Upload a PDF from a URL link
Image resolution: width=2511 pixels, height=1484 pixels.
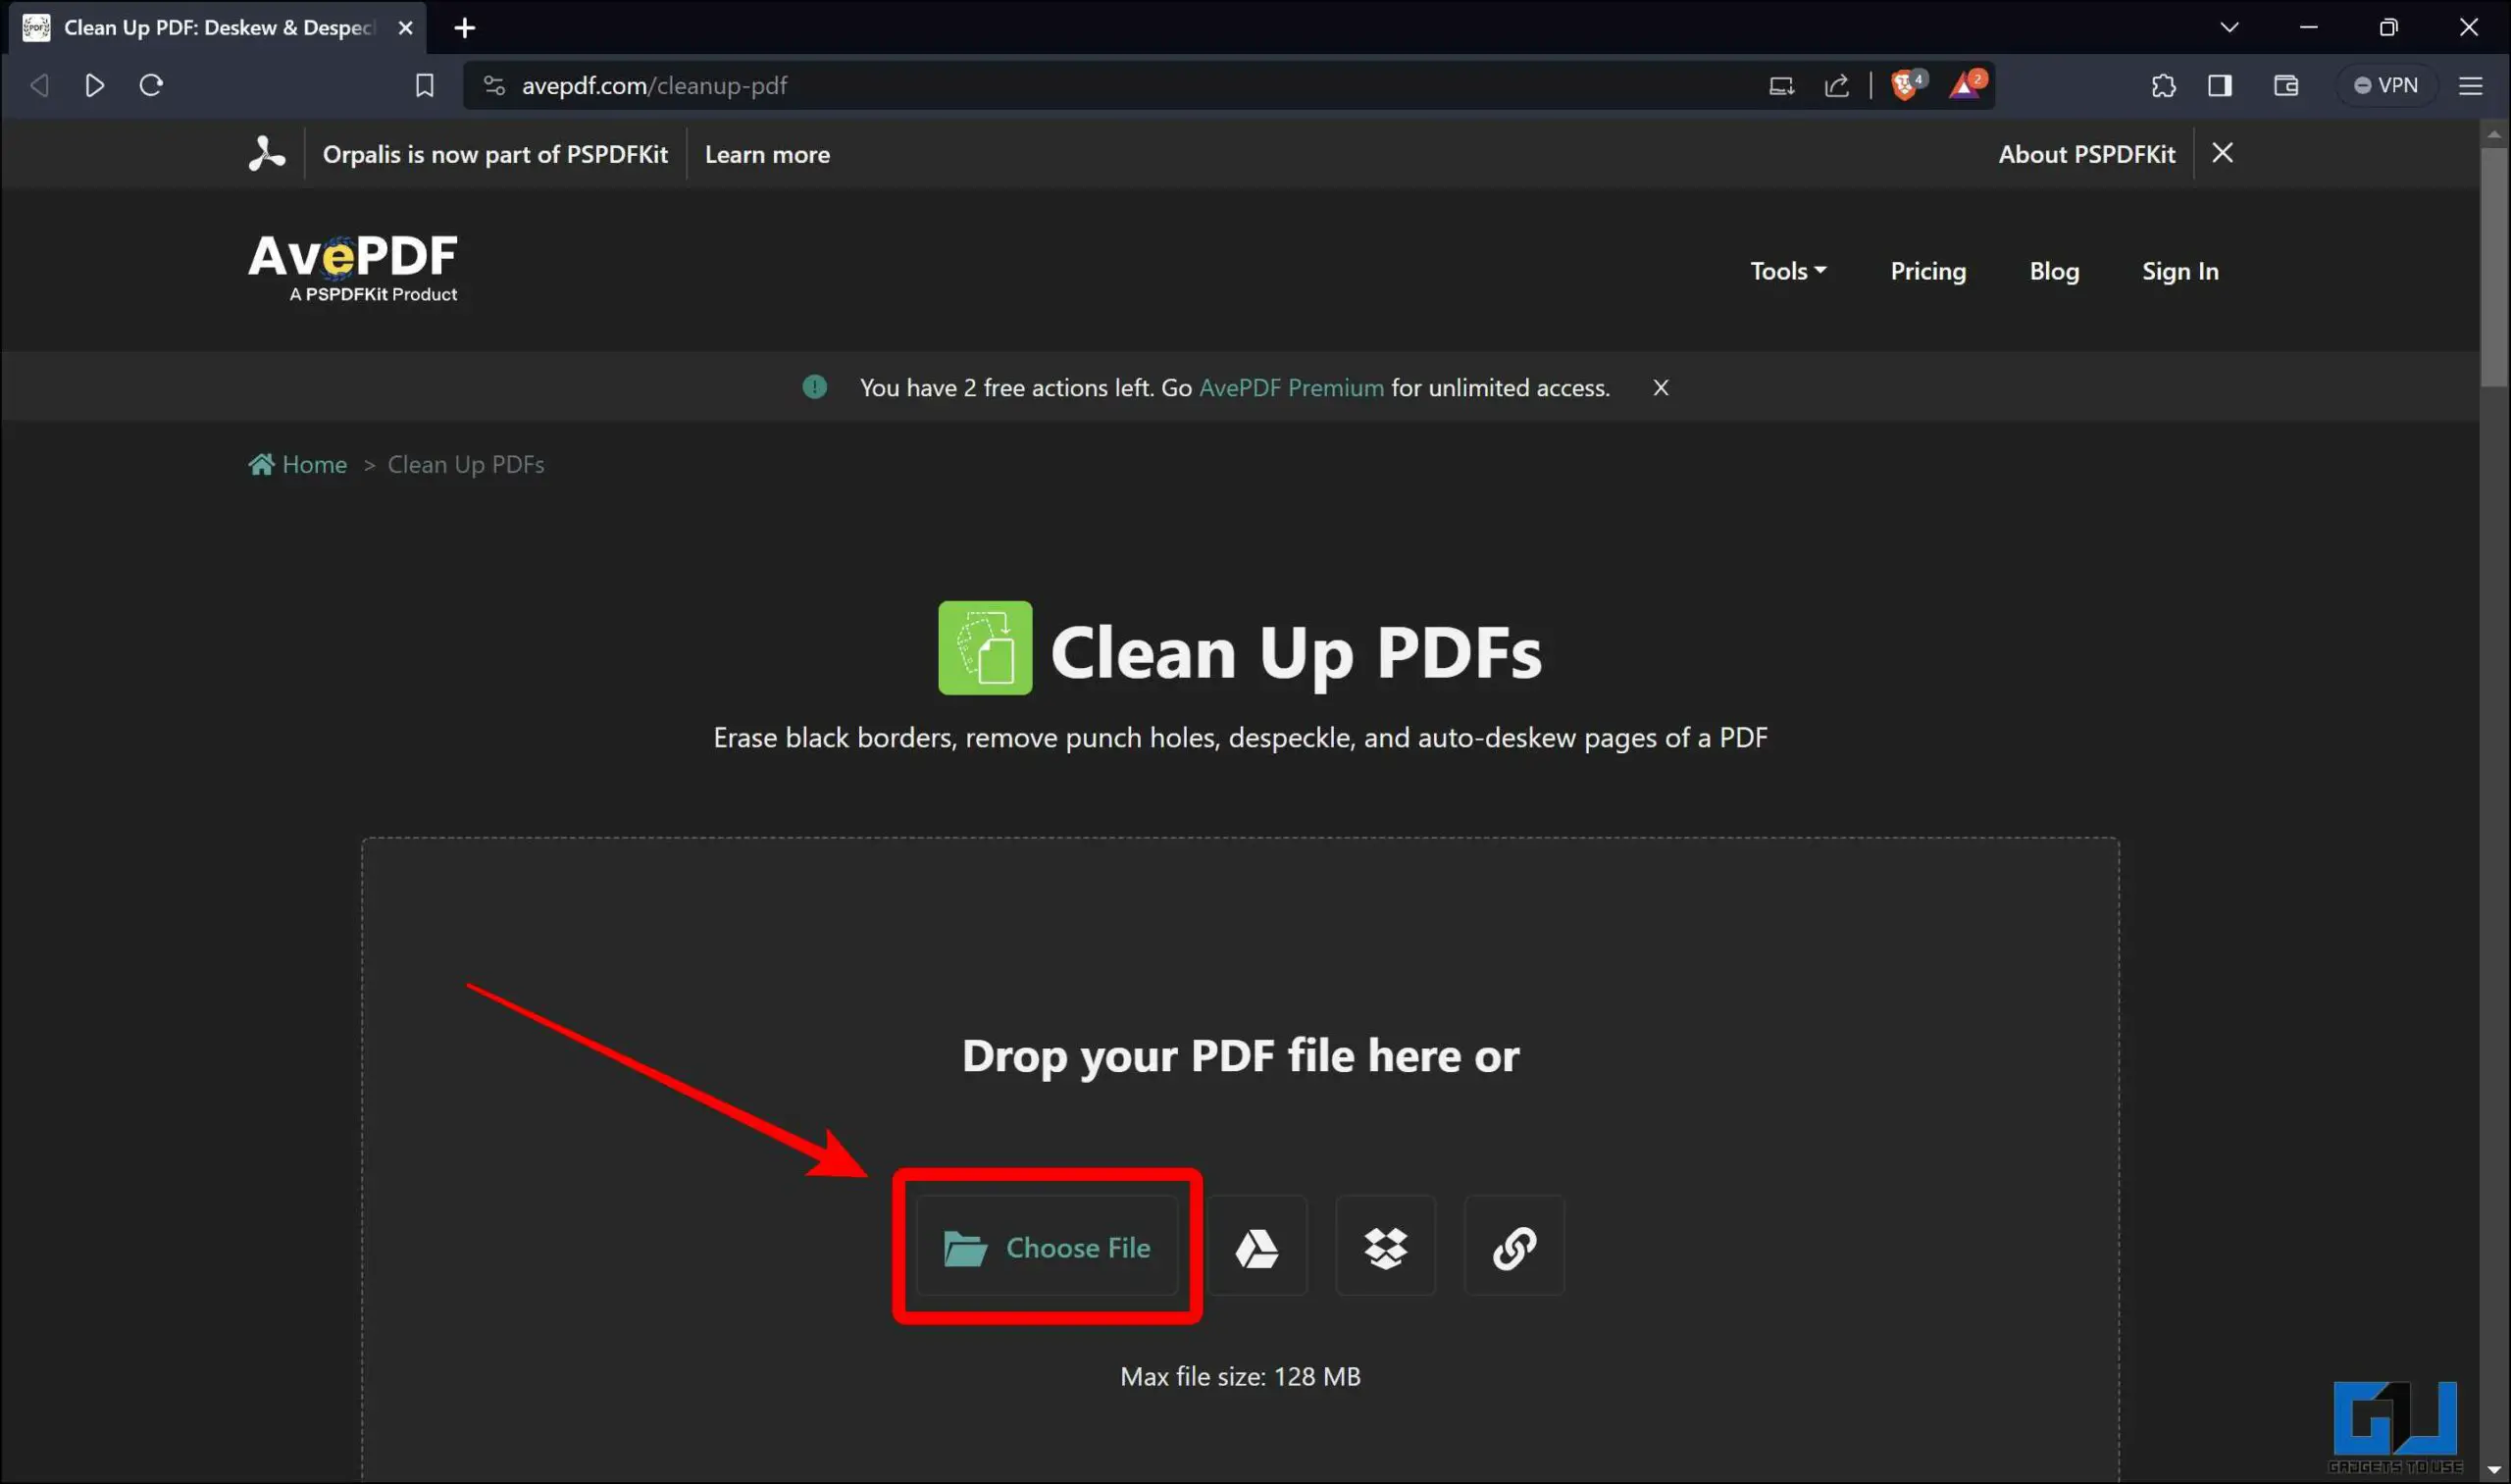pyautogui.click(x=1514, y=1247)
